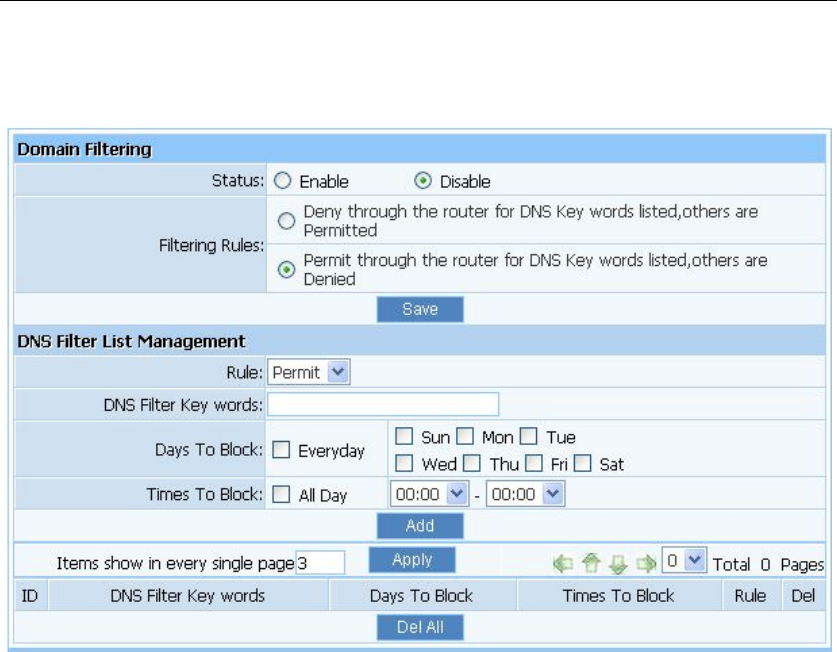The image size is (837, 652).
Task: Go to next page with right arrow icon
Action: tap(646, 563)
